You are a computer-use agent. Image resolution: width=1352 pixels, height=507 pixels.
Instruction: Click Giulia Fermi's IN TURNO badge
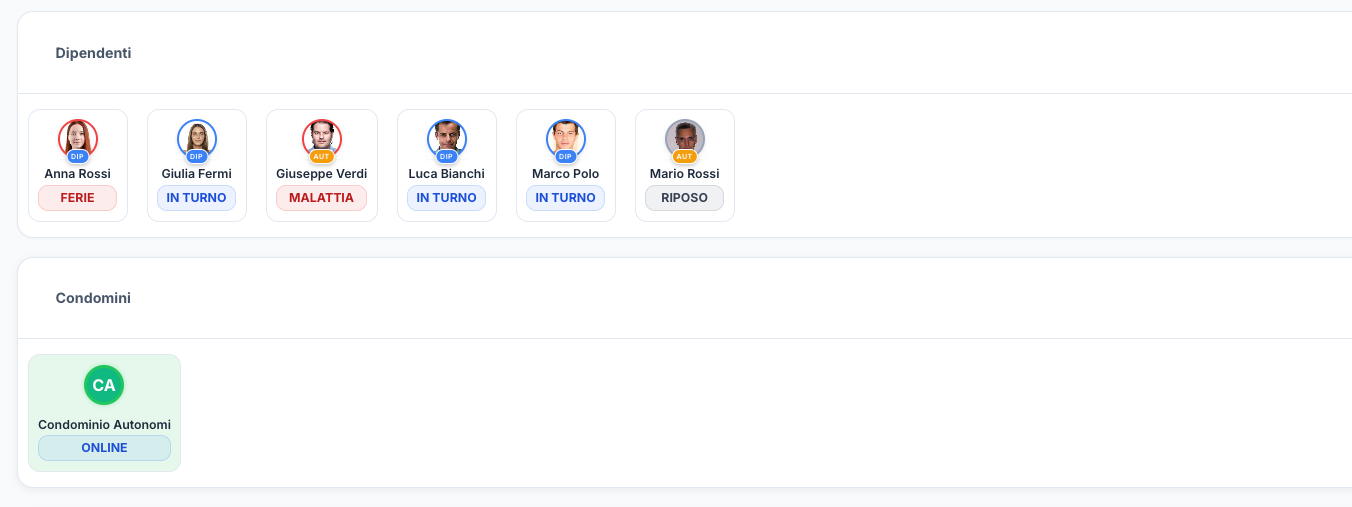pyautogui.click(x=197, y=198)
